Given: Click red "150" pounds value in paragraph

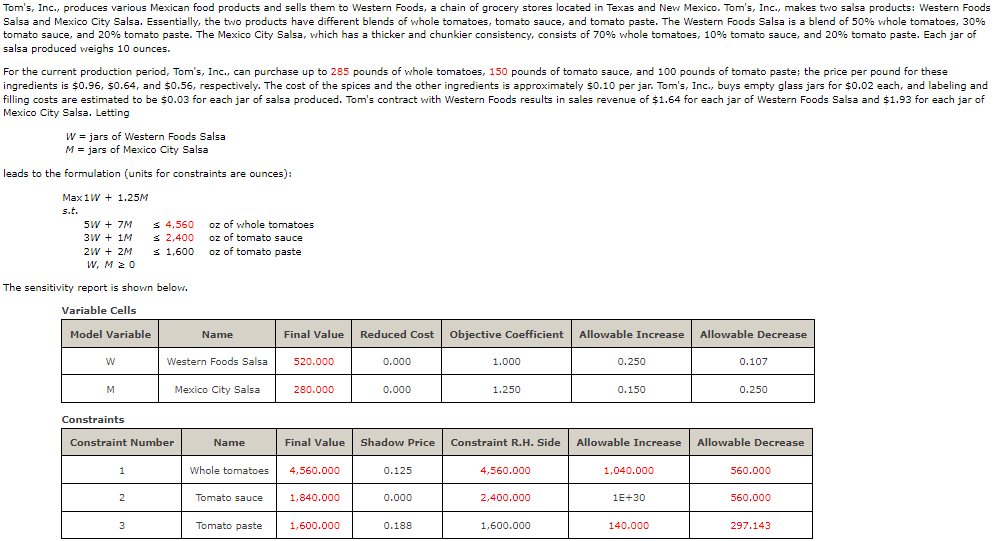Looking at the screenshot, I should point(498,71).
